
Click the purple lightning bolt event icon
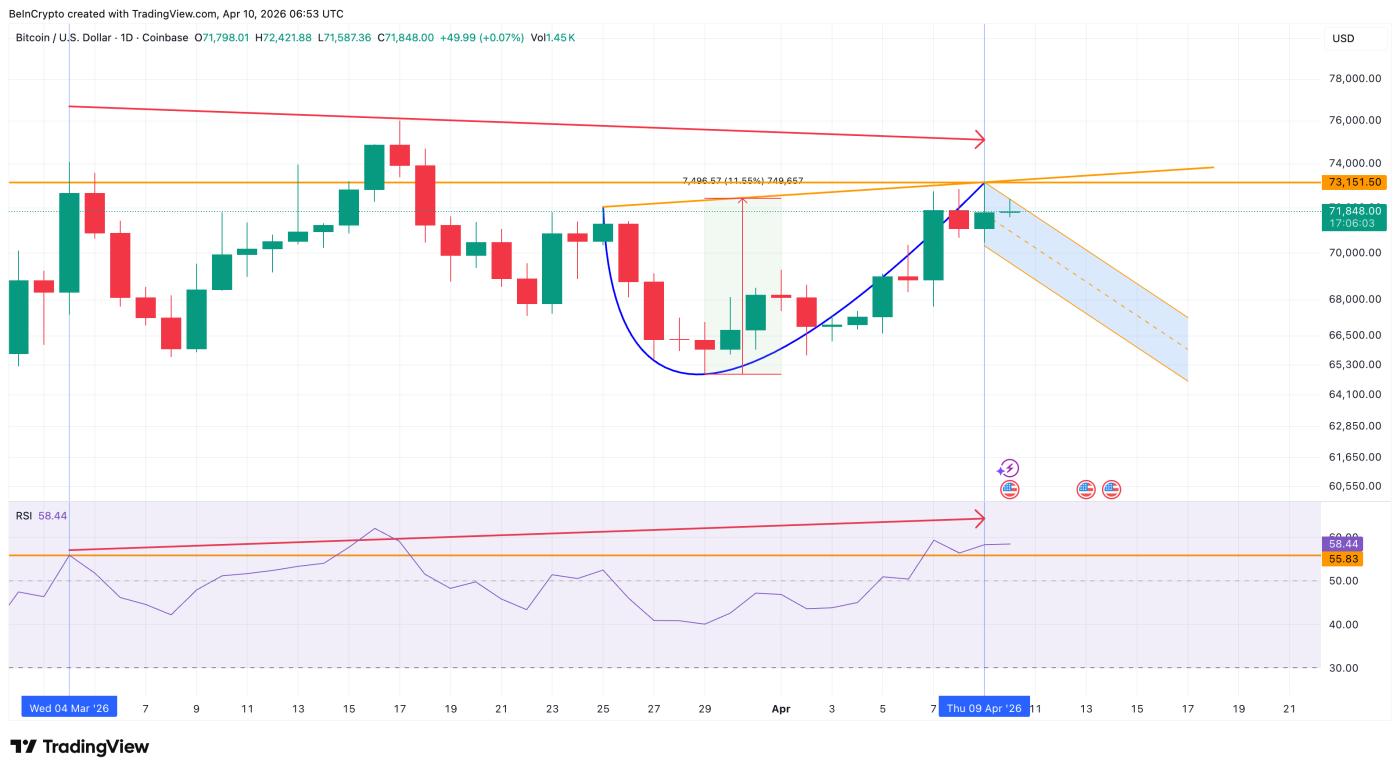coord(1009,468)
